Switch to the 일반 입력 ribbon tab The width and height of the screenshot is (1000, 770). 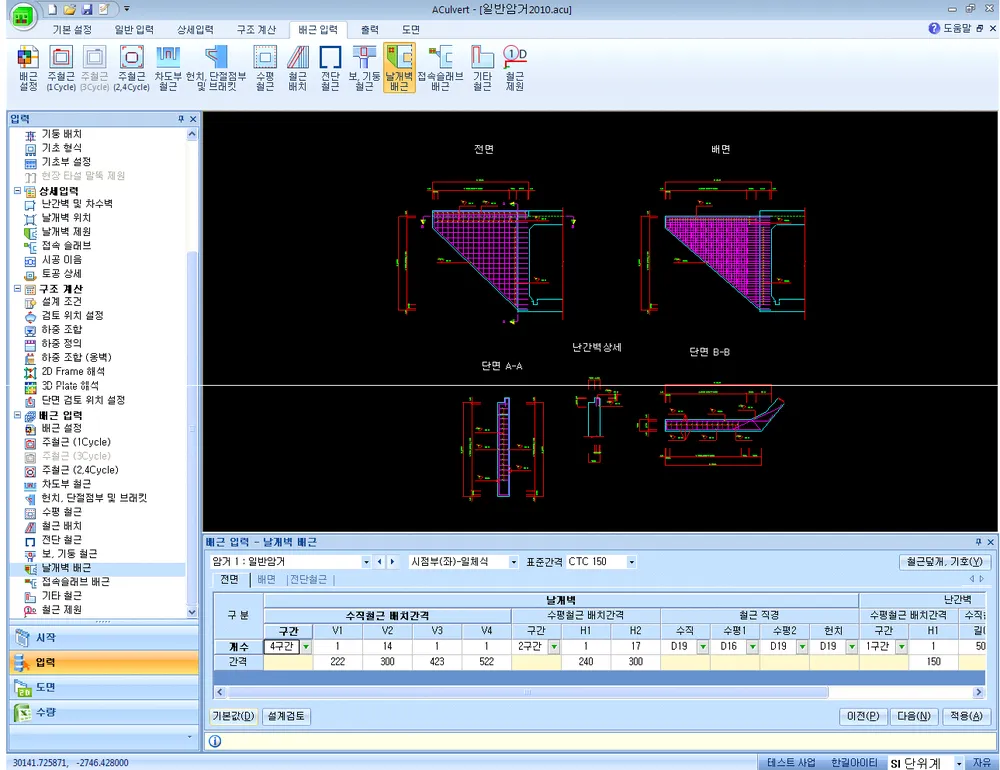pos(134,30)
